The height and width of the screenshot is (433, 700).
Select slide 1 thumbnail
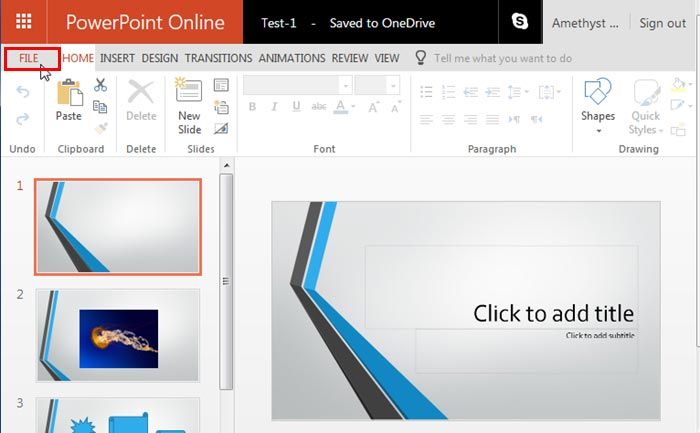click(118, 227)
